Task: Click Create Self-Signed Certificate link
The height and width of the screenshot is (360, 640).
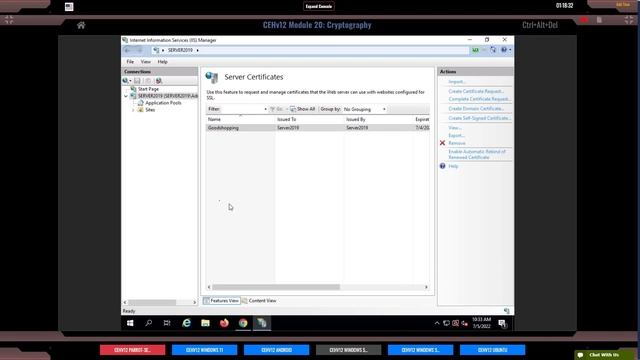Action: click(480, 118)
